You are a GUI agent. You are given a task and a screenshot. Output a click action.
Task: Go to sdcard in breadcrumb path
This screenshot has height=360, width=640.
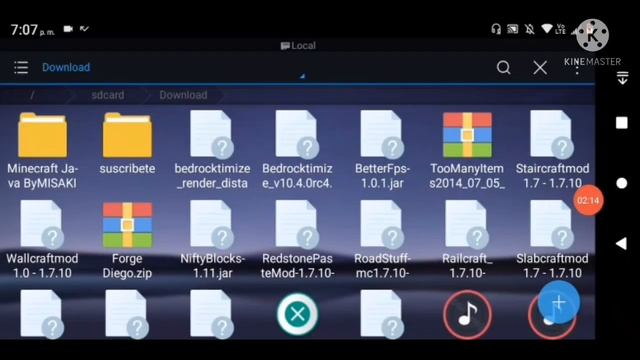pyautogui.click(x=108, y=95)
